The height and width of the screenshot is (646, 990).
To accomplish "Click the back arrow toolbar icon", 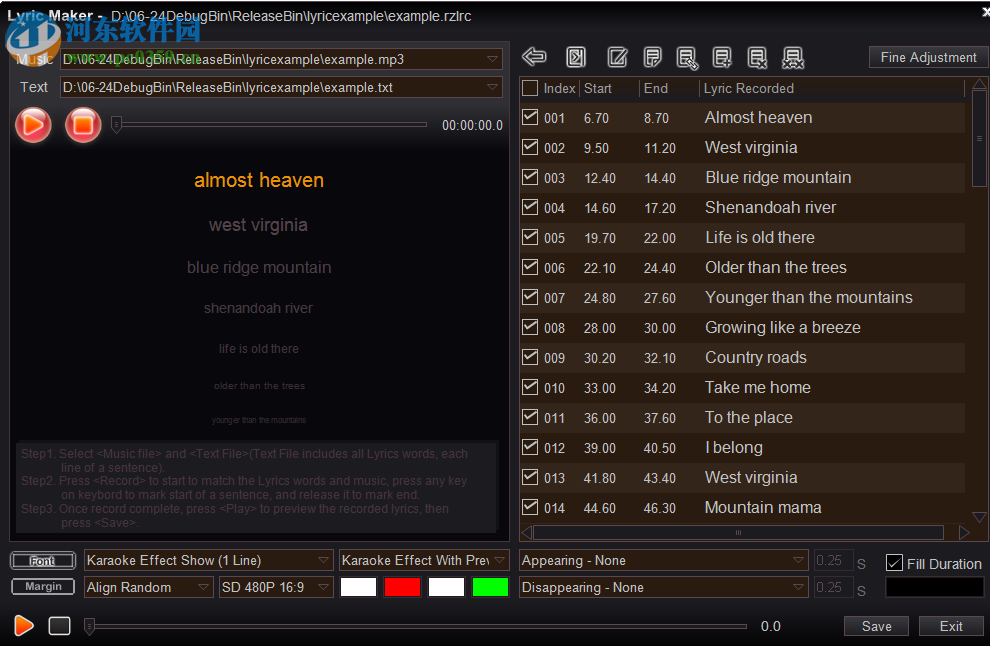I will pos(534,57).
